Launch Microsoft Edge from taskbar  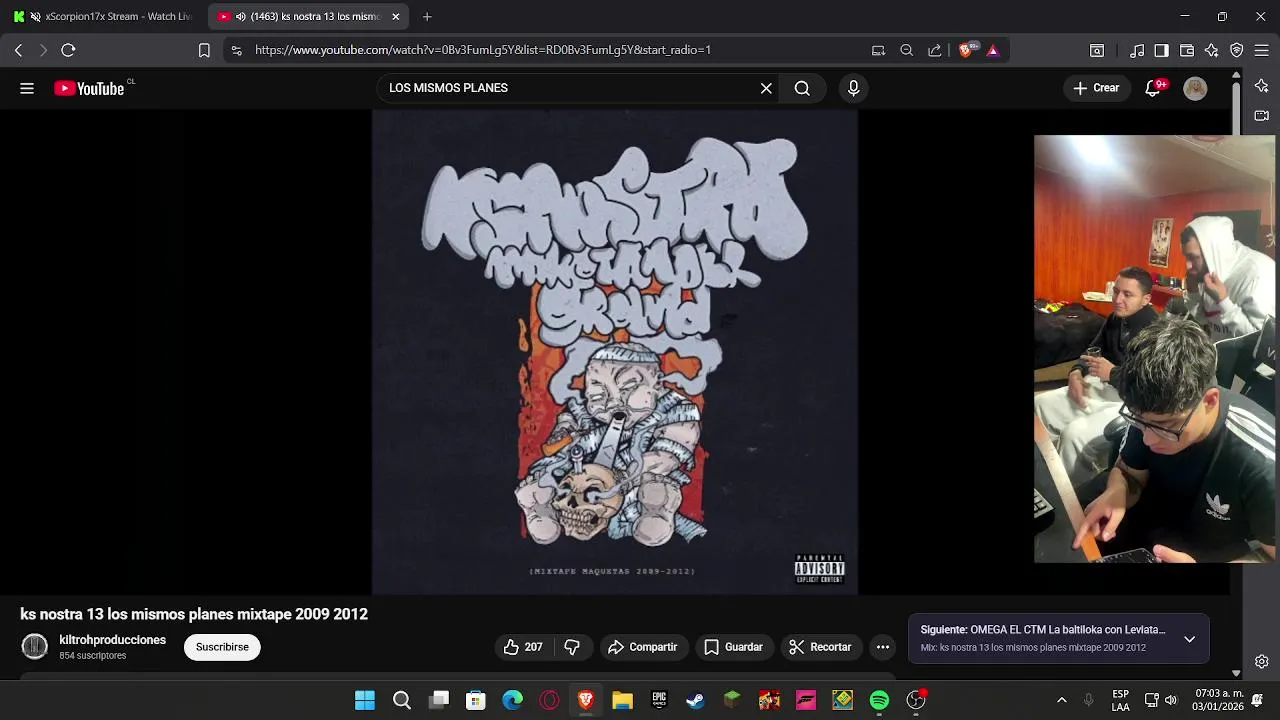[x=512, y=700]
